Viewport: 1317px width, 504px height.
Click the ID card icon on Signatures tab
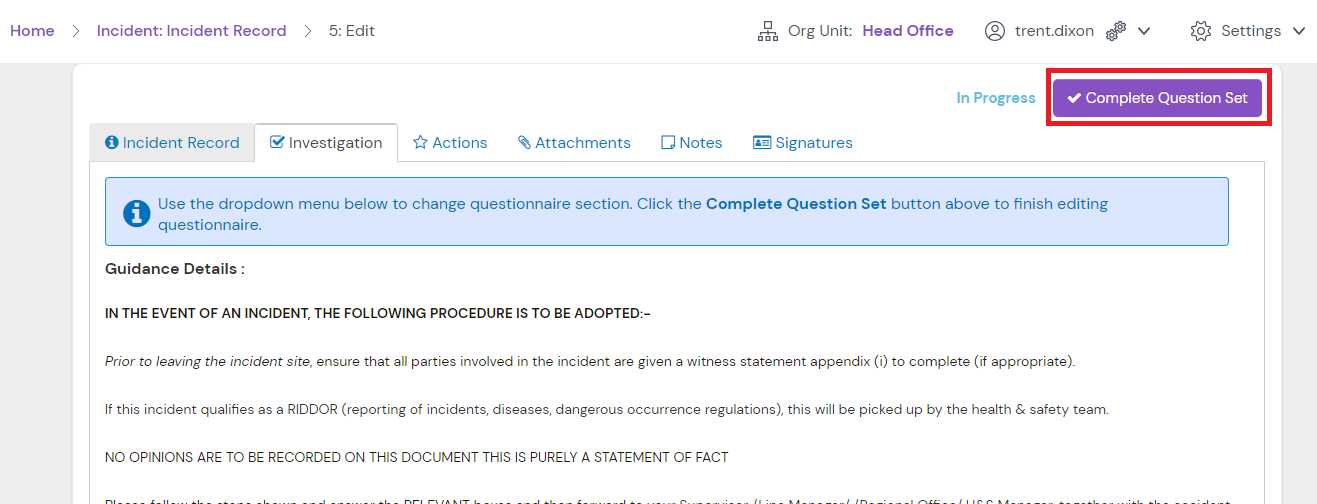(x=762, y=143)
